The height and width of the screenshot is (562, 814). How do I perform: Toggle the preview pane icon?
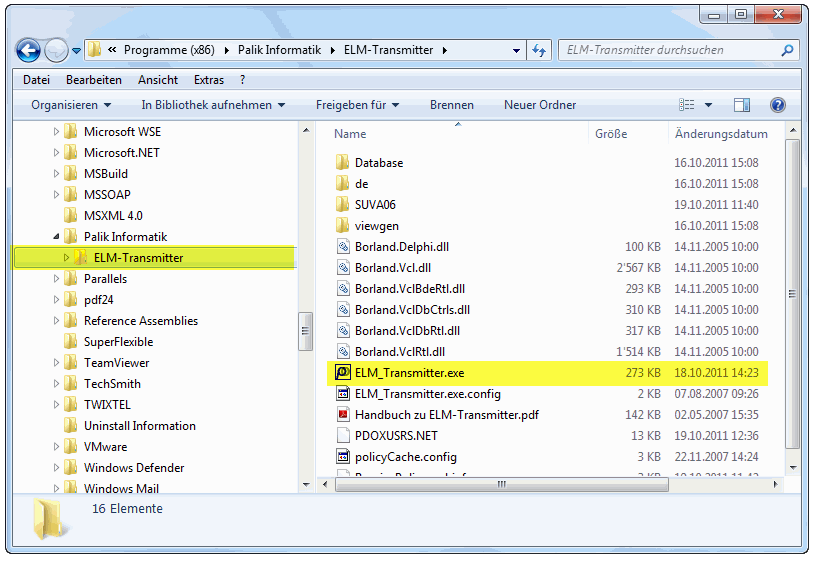point(741,105)
